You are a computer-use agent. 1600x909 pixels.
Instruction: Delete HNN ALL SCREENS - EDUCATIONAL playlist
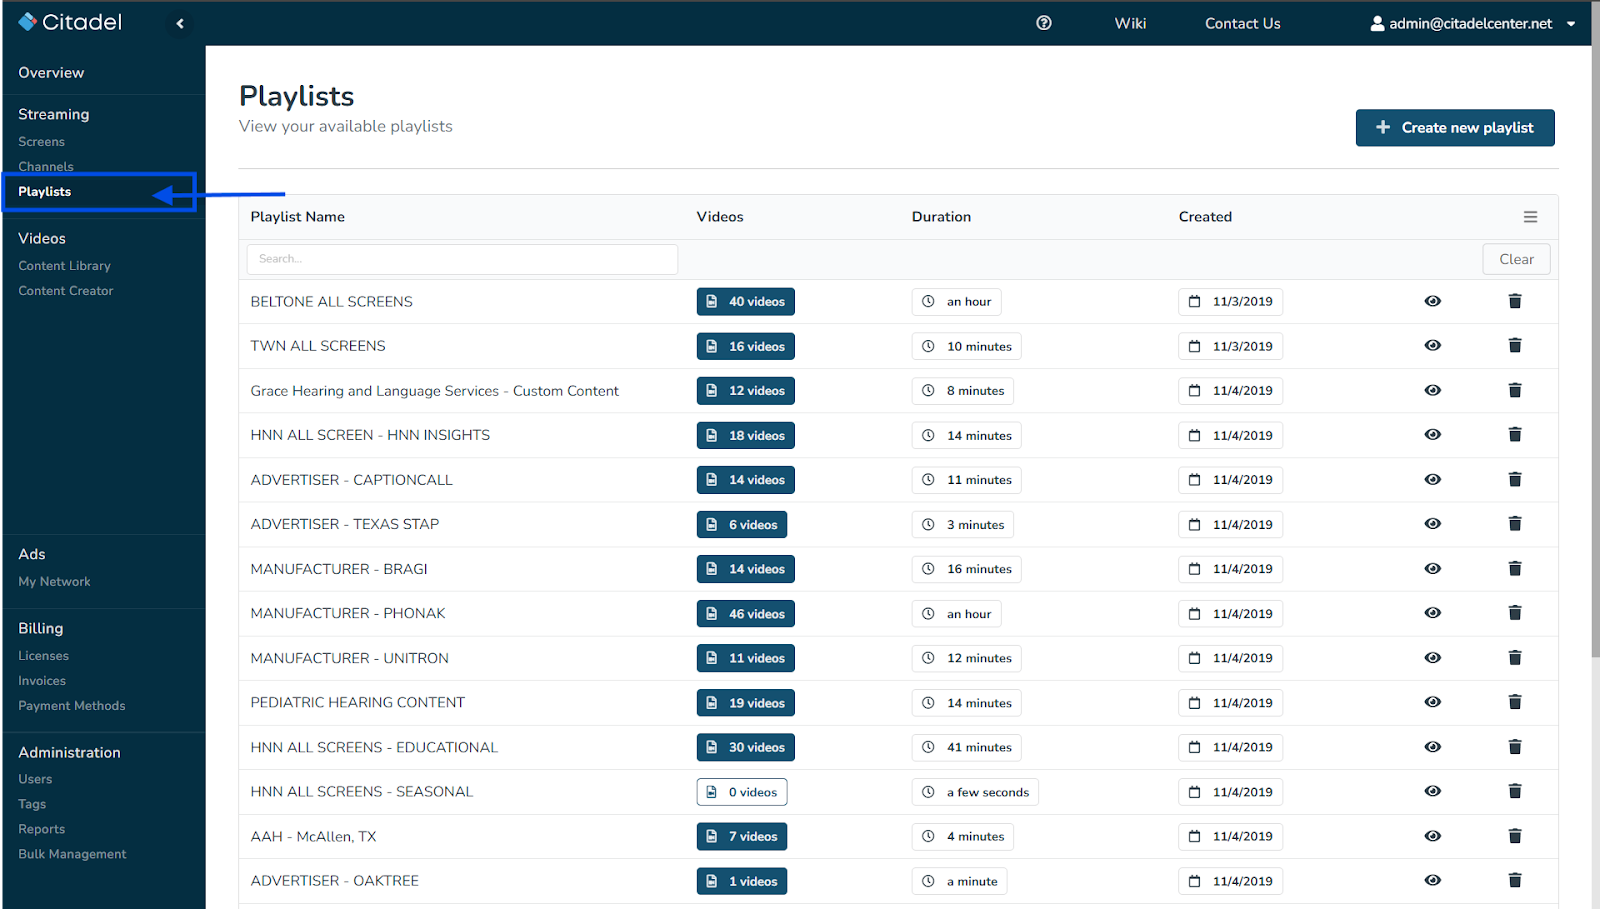pos(1515,747)
